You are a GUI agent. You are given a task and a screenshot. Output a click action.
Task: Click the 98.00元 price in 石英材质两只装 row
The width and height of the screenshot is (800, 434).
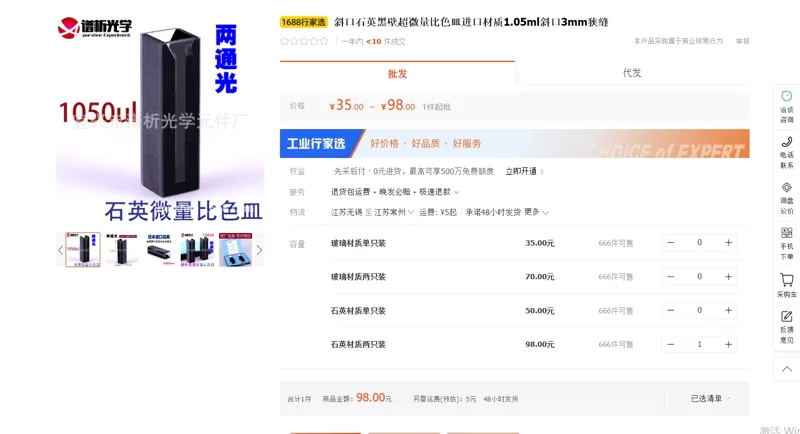click(539, 344)
